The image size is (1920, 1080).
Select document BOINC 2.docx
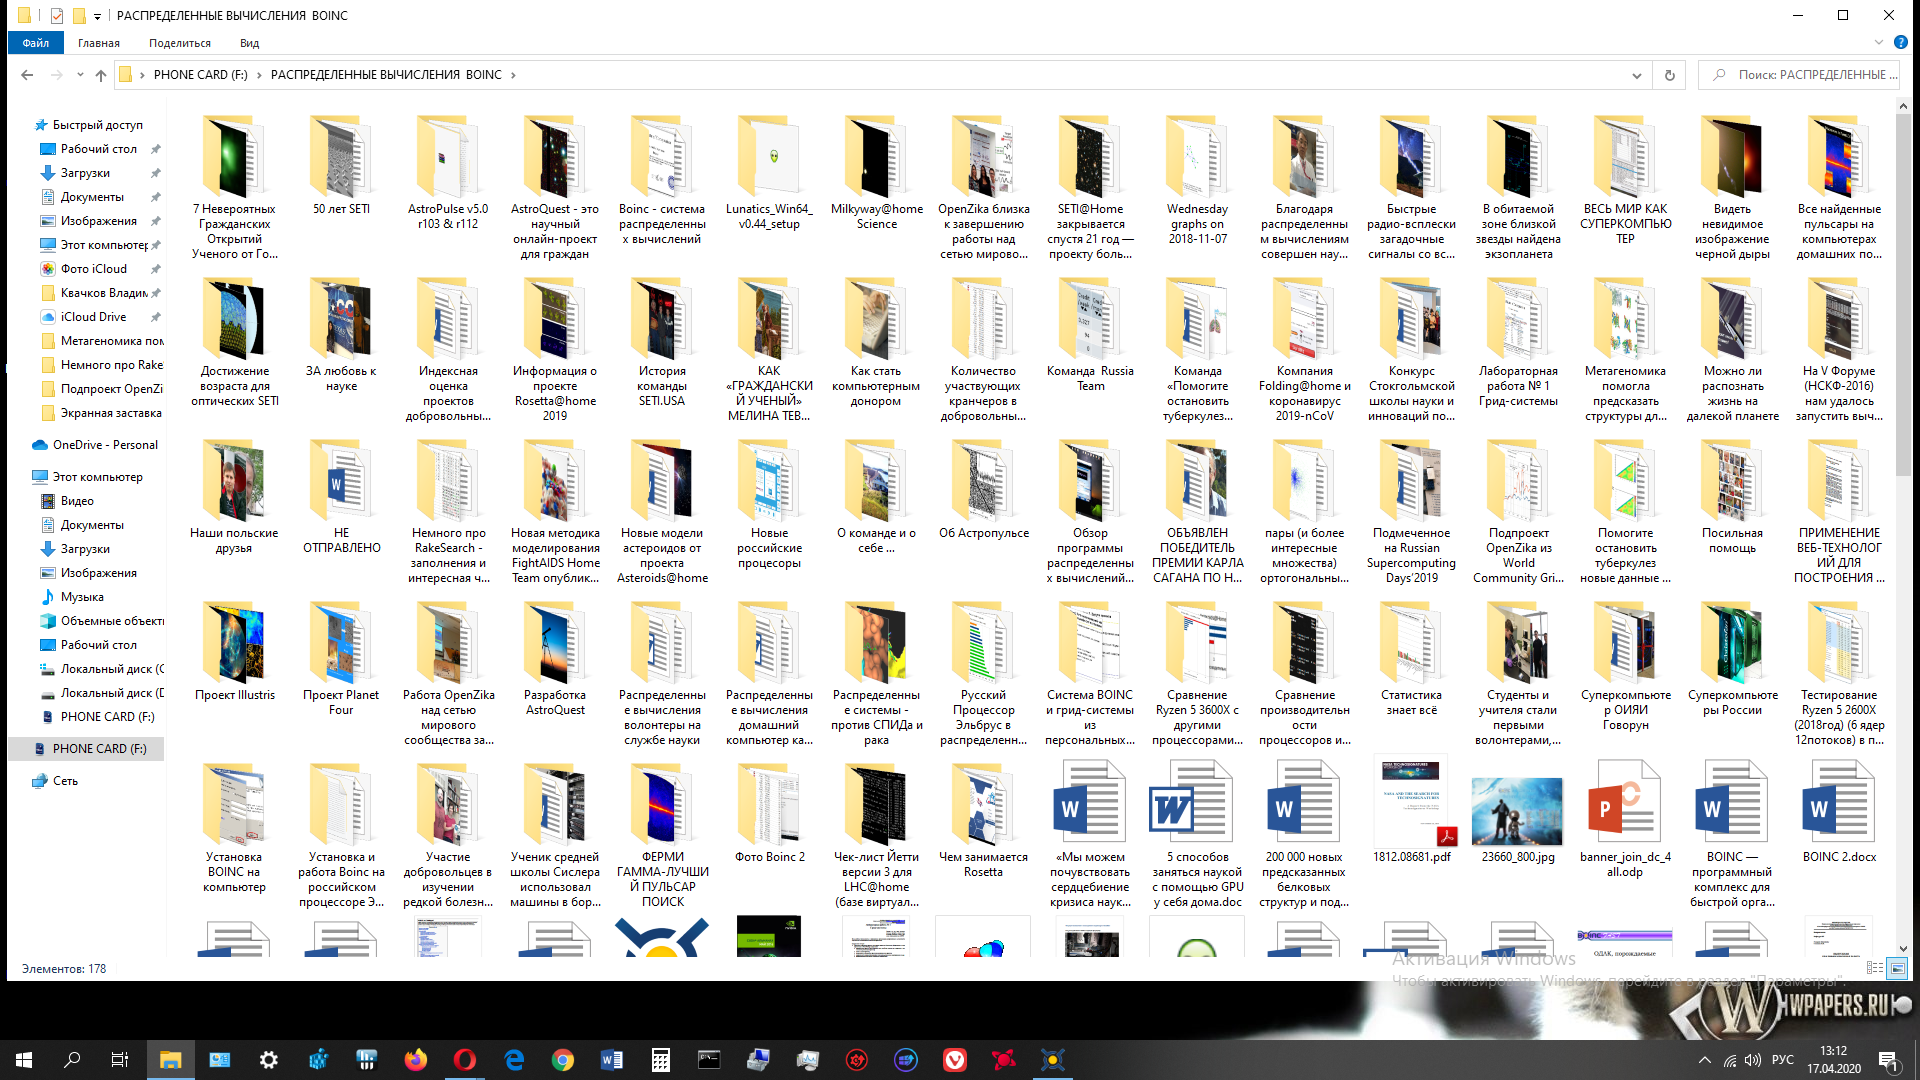pos(1839,813)
